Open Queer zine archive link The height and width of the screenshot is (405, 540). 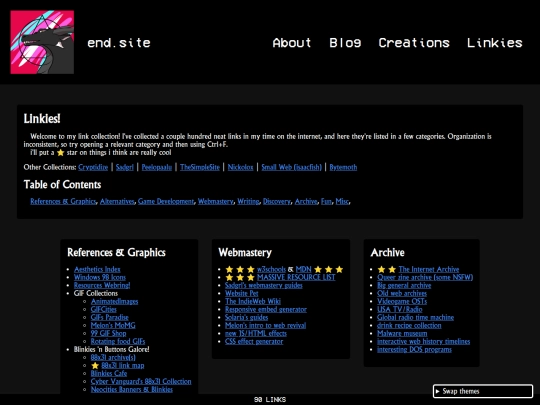point(425,277)
